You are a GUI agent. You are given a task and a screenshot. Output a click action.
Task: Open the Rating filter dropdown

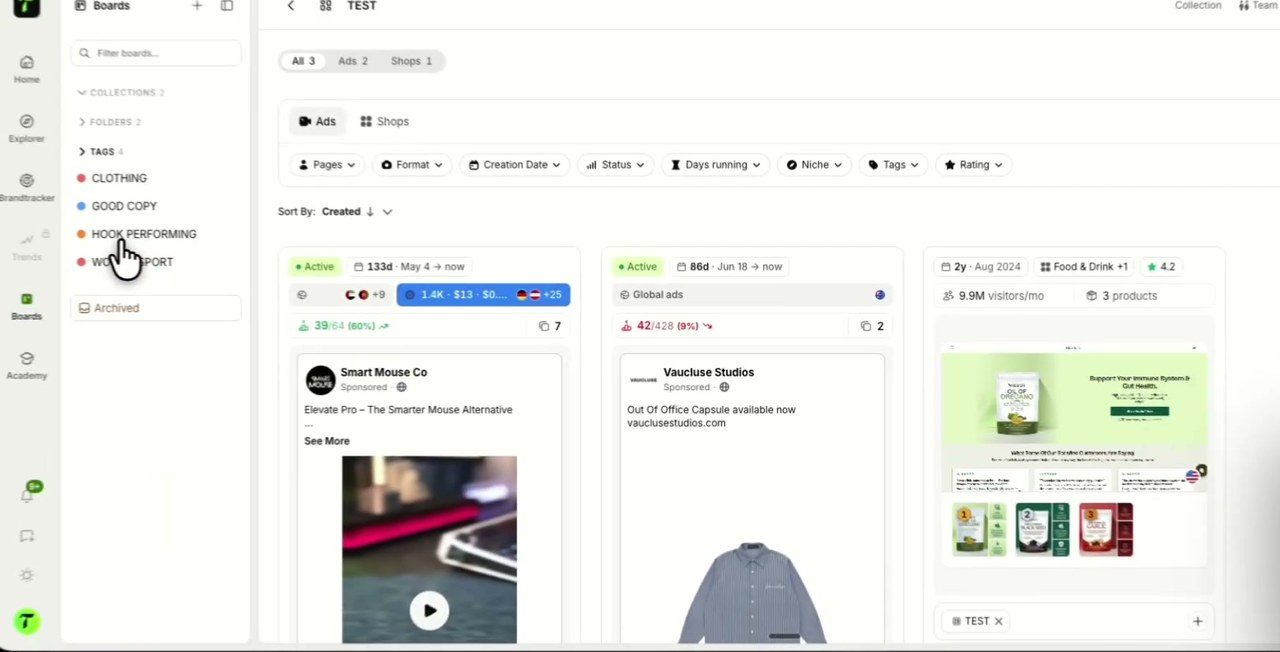pos(974,165)
